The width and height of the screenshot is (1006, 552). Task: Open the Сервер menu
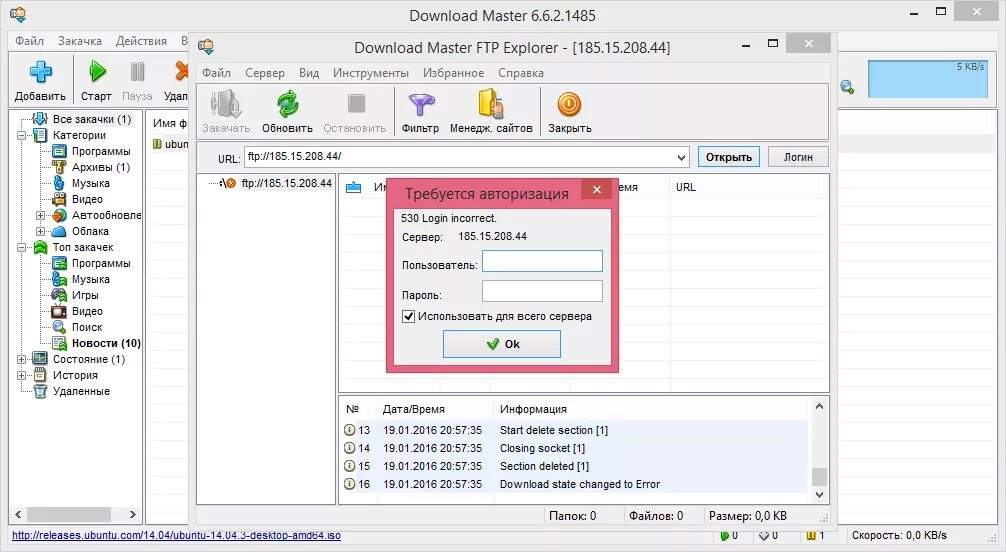(264, 73)
